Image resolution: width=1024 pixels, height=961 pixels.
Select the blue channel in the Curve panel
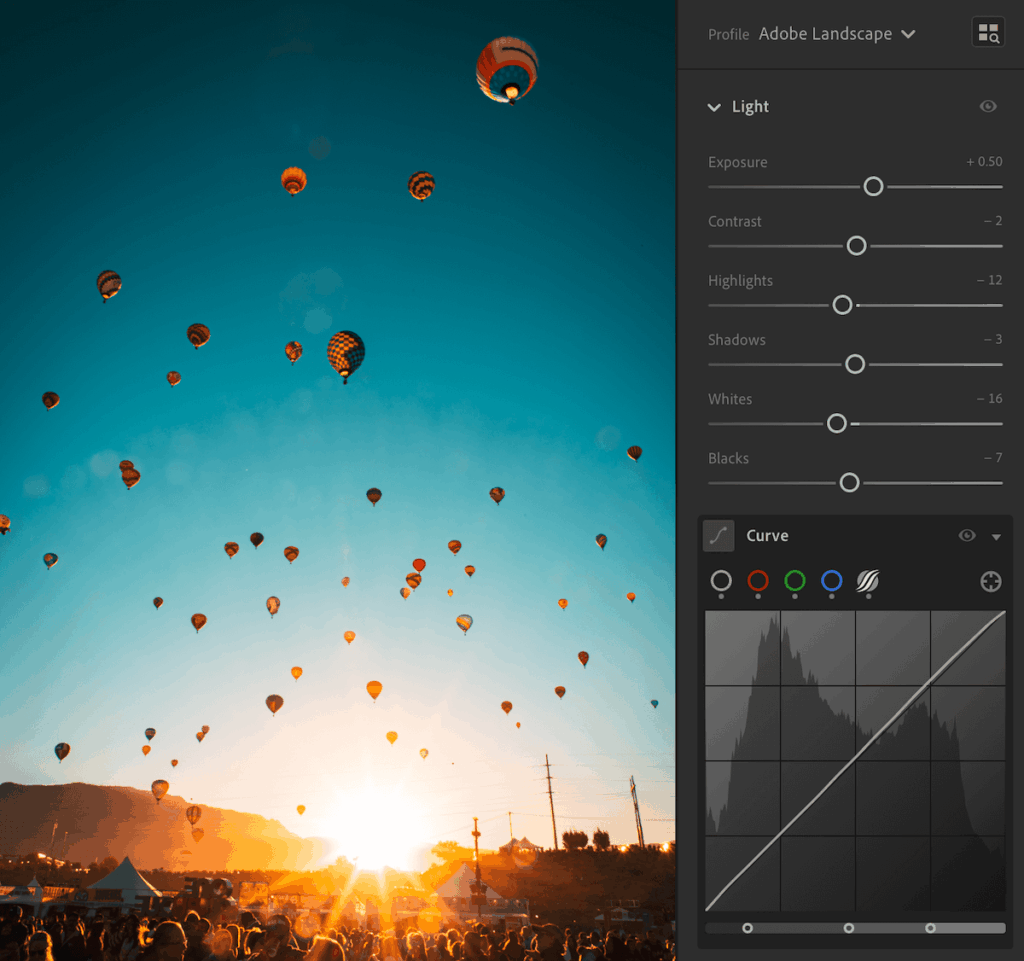pos(831,581)
